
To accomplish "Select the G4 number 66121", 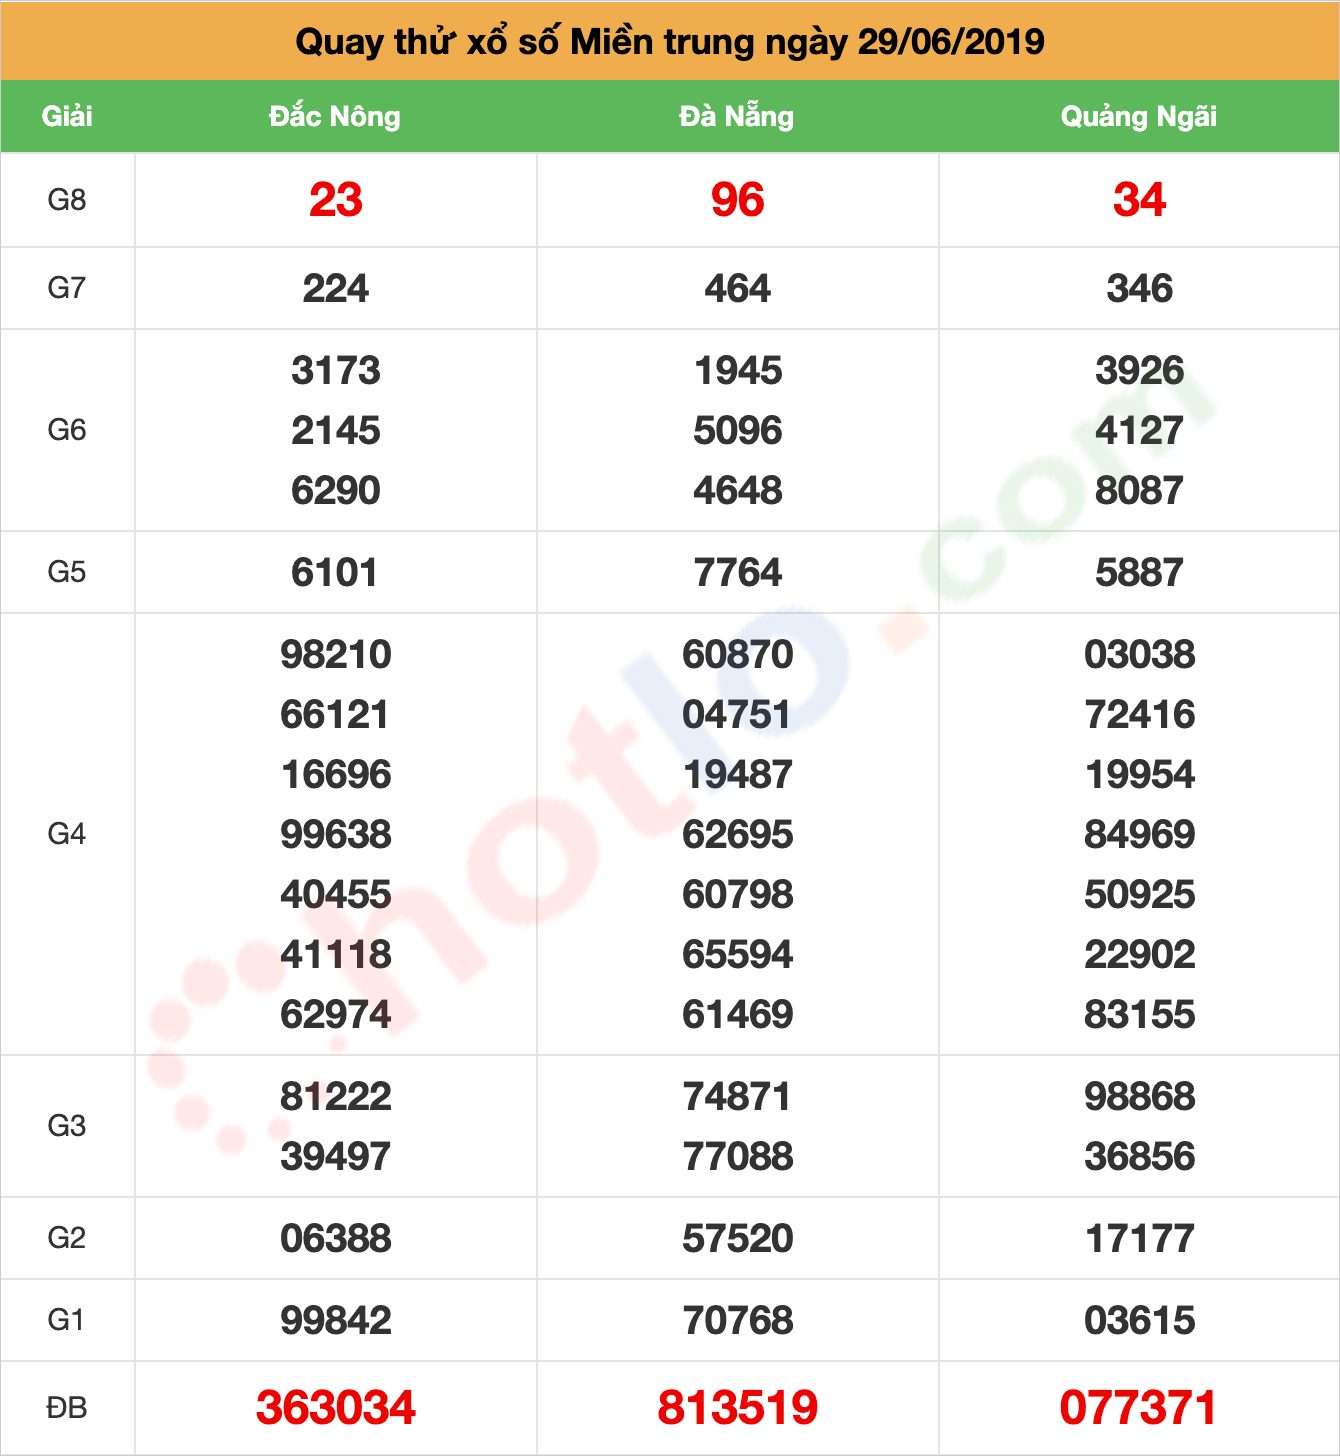I will (335, 715).
